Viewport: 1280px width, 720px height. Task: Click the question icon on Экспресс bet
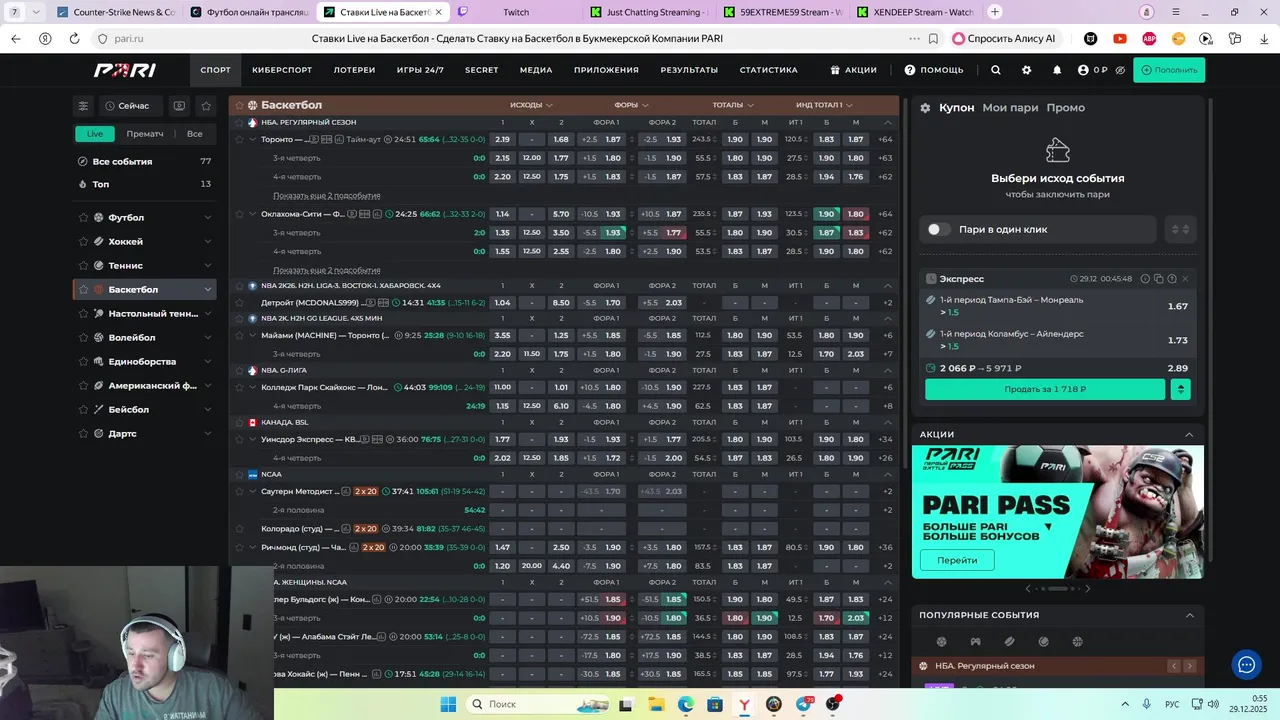coord(1171,279)
